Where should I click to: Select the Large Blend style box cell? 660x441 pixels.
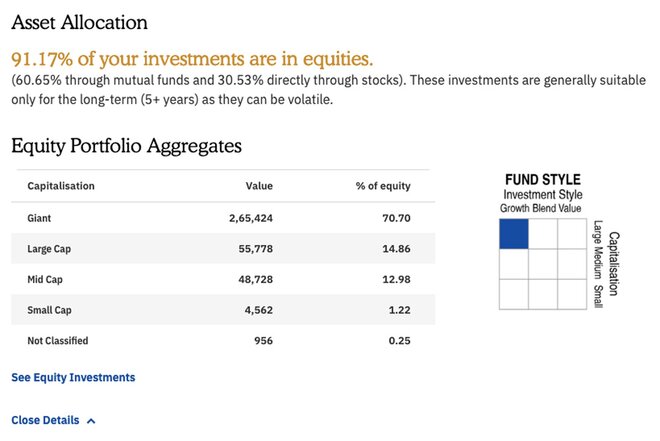click(543, 234)
